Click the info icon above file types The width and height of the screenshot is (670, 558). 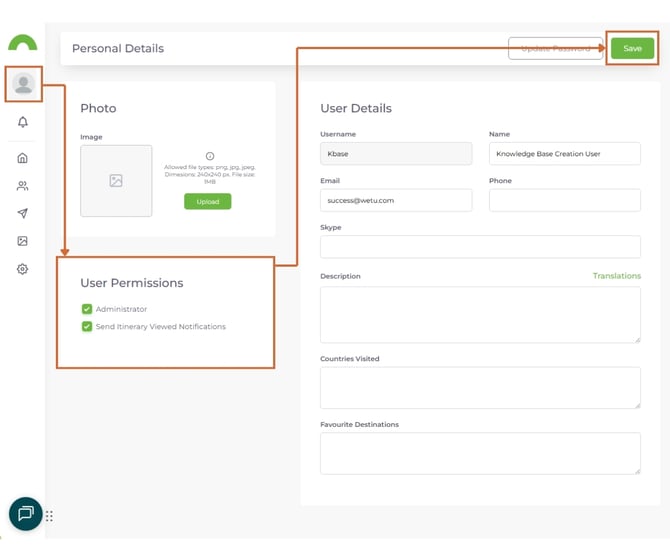click(210, 156)
